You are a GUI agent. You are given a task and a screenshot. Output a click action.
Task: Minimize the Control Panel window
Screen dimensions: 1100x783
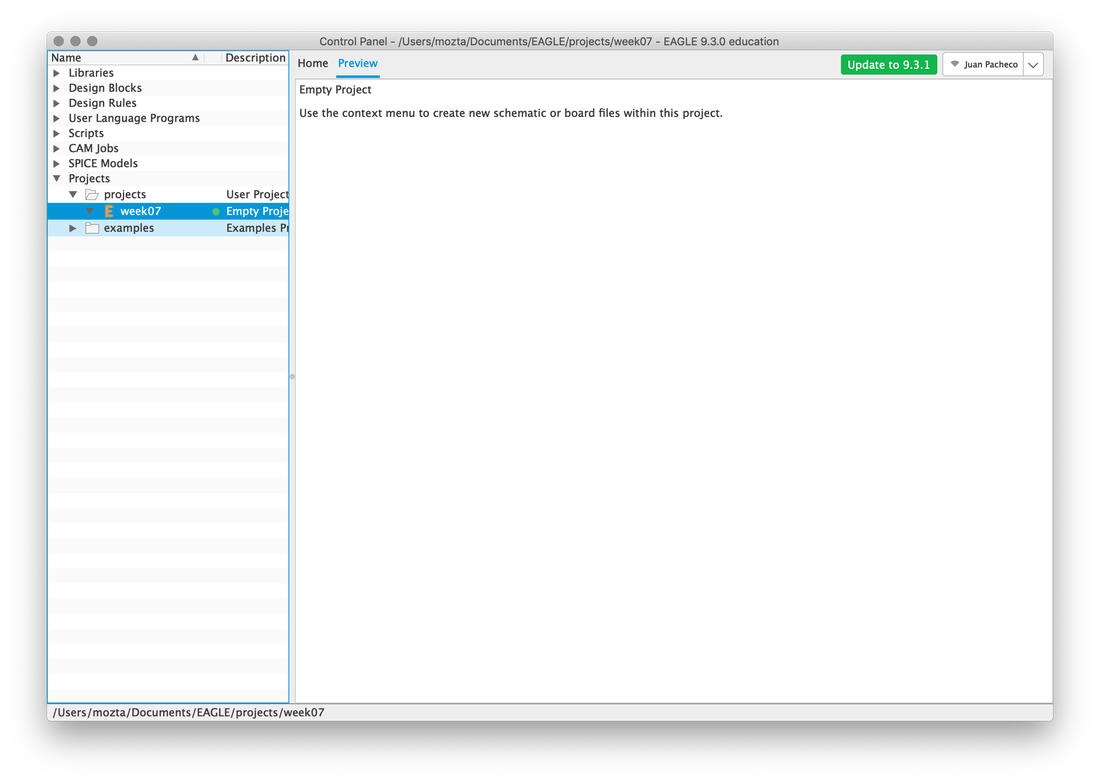(76, 41)
